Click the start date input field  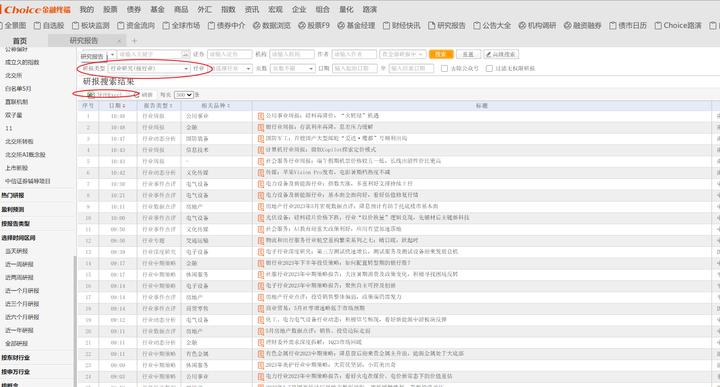pyautogui.click(x=354, y=68)
